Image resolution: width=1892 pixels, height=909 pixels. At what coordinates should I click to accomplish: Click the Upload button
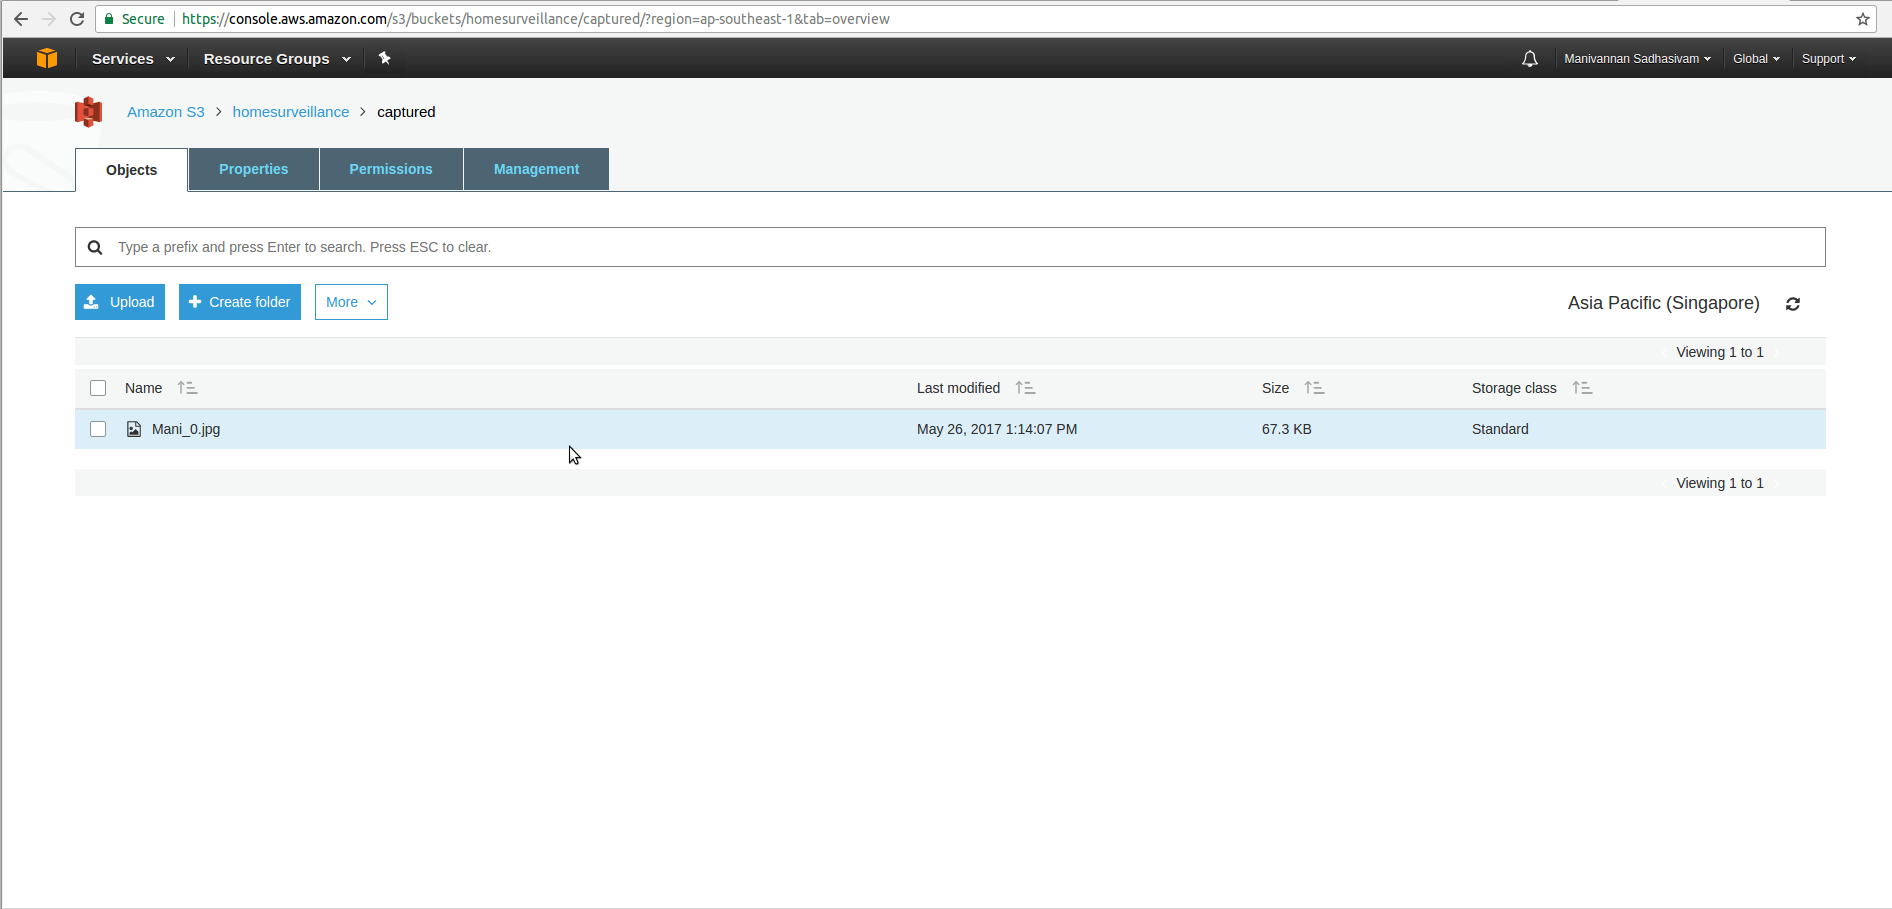pos(120,302)
